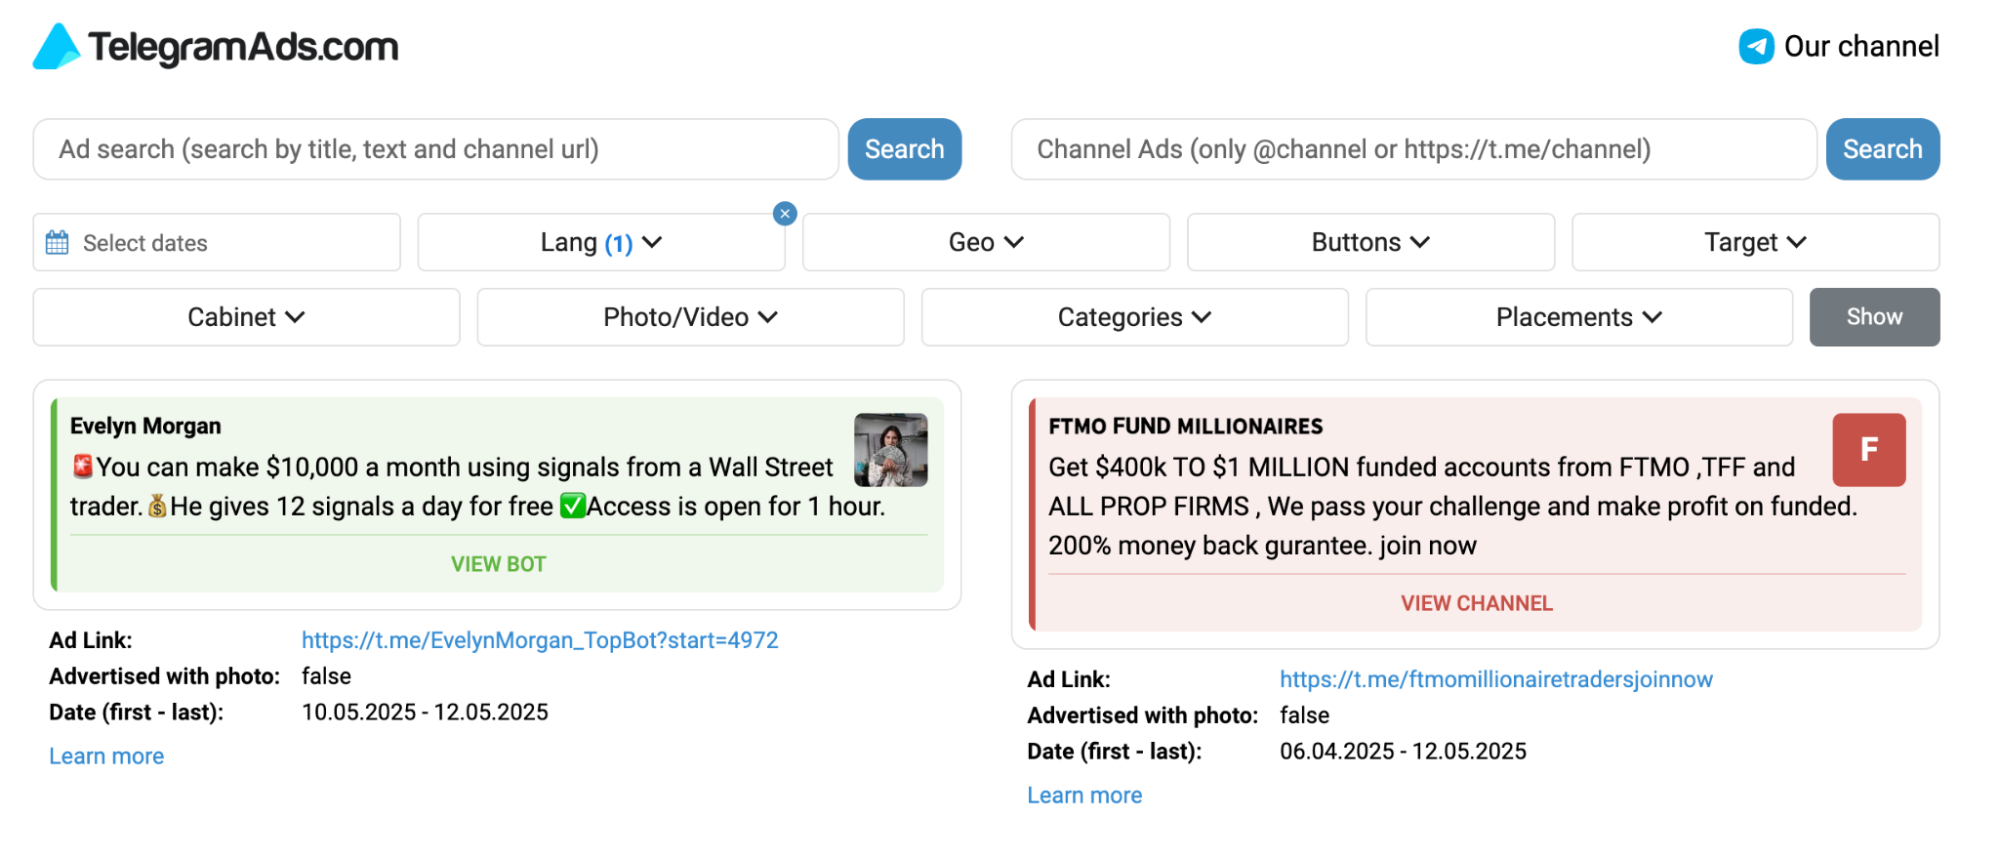Click the calendar icon in Select dates

[58, 242]
